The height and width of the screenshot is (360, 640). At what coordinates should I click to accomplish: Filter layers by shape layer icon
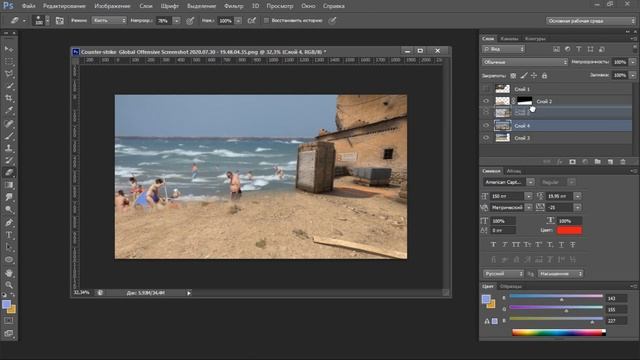click(x=590, y=49)
